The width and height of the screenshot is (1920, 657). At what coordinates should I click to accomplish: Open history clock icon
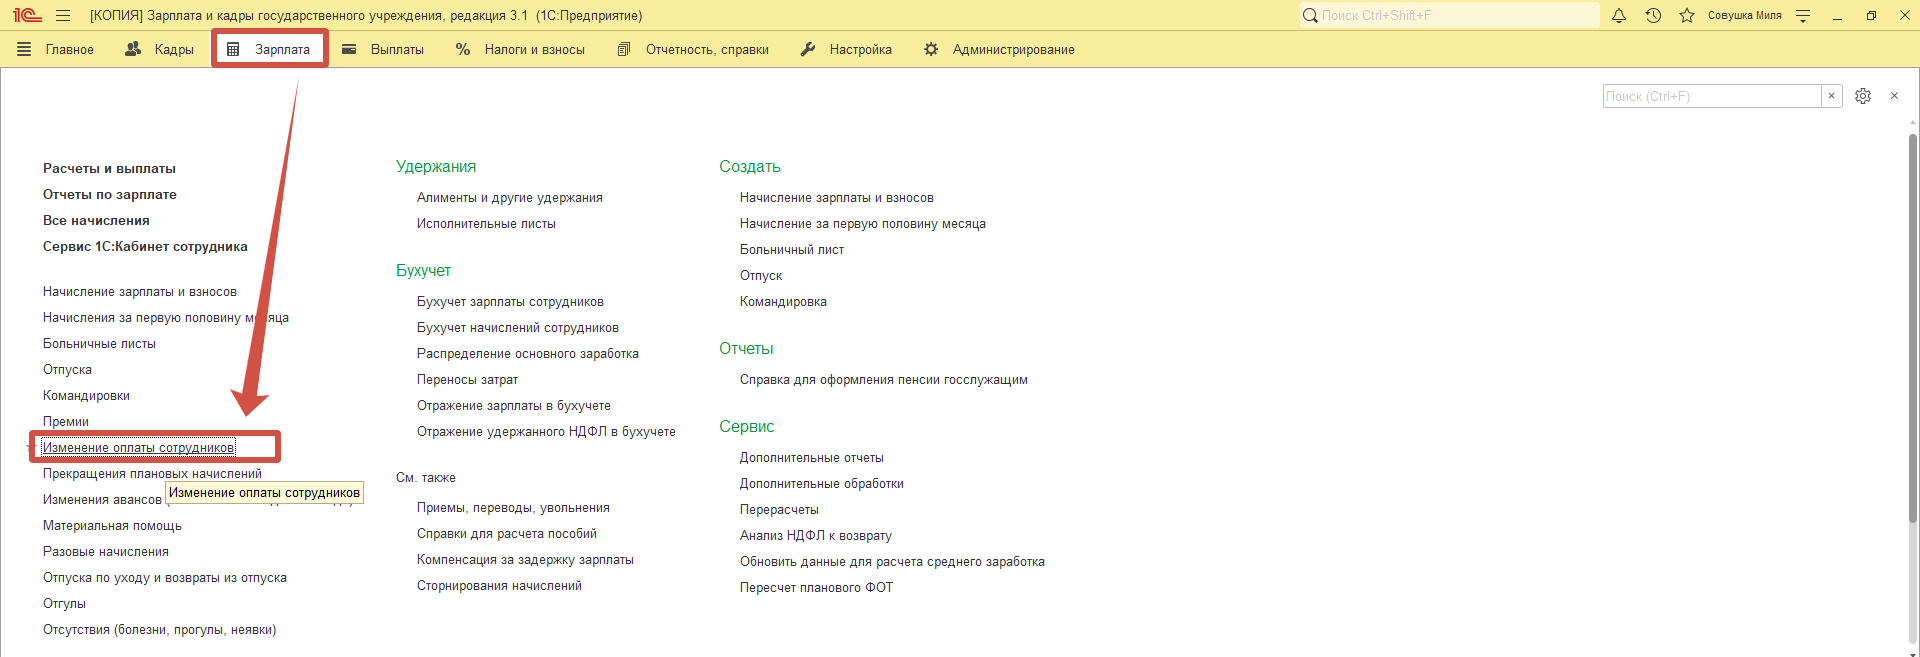[x=1653, y=15]
